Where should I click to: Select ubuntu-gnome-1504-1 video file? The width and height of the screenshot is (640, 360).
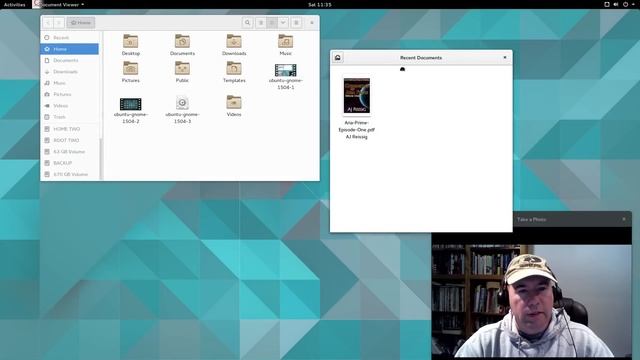coord(285,70)
